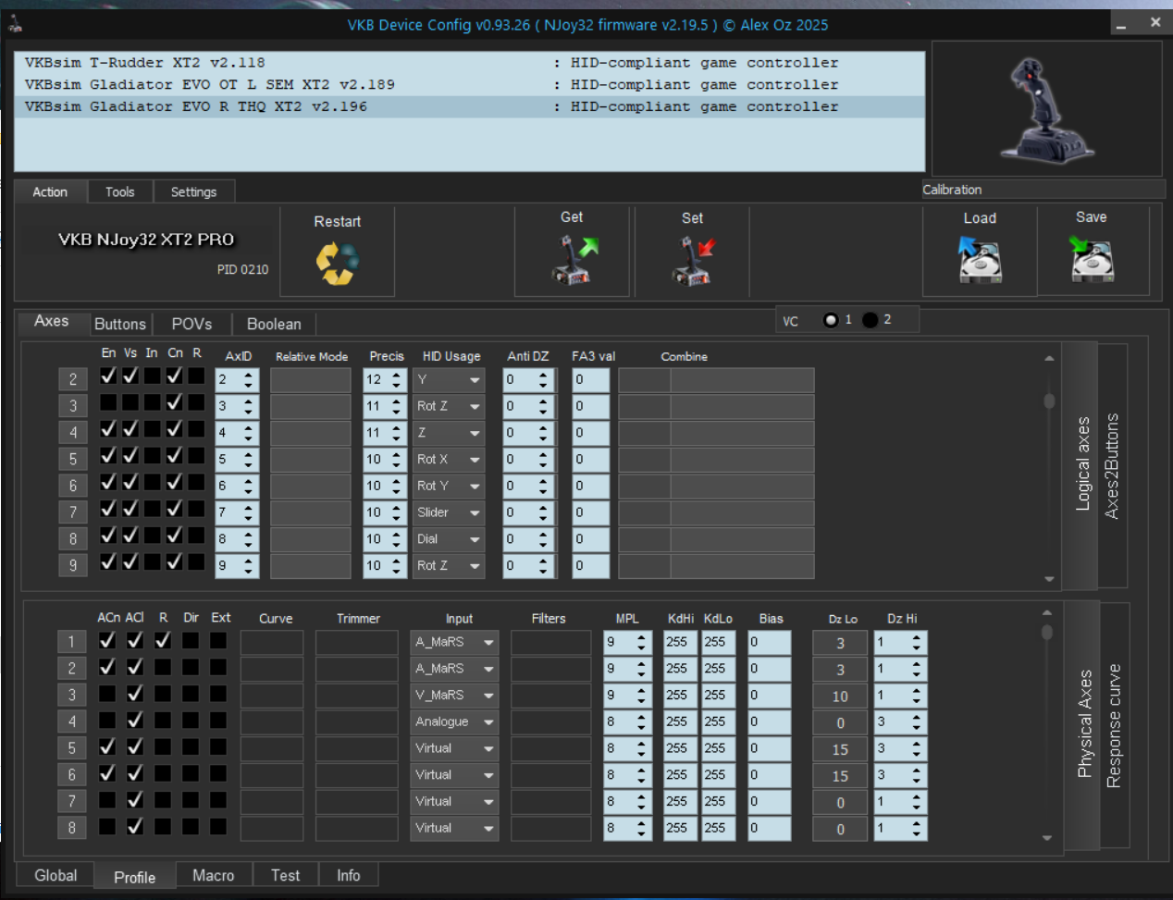The height and width of the screenshot is (900, 1173).
Task: Toggle the ACl checkbox on physical axis 4
Action: click(x=135, y=720)
